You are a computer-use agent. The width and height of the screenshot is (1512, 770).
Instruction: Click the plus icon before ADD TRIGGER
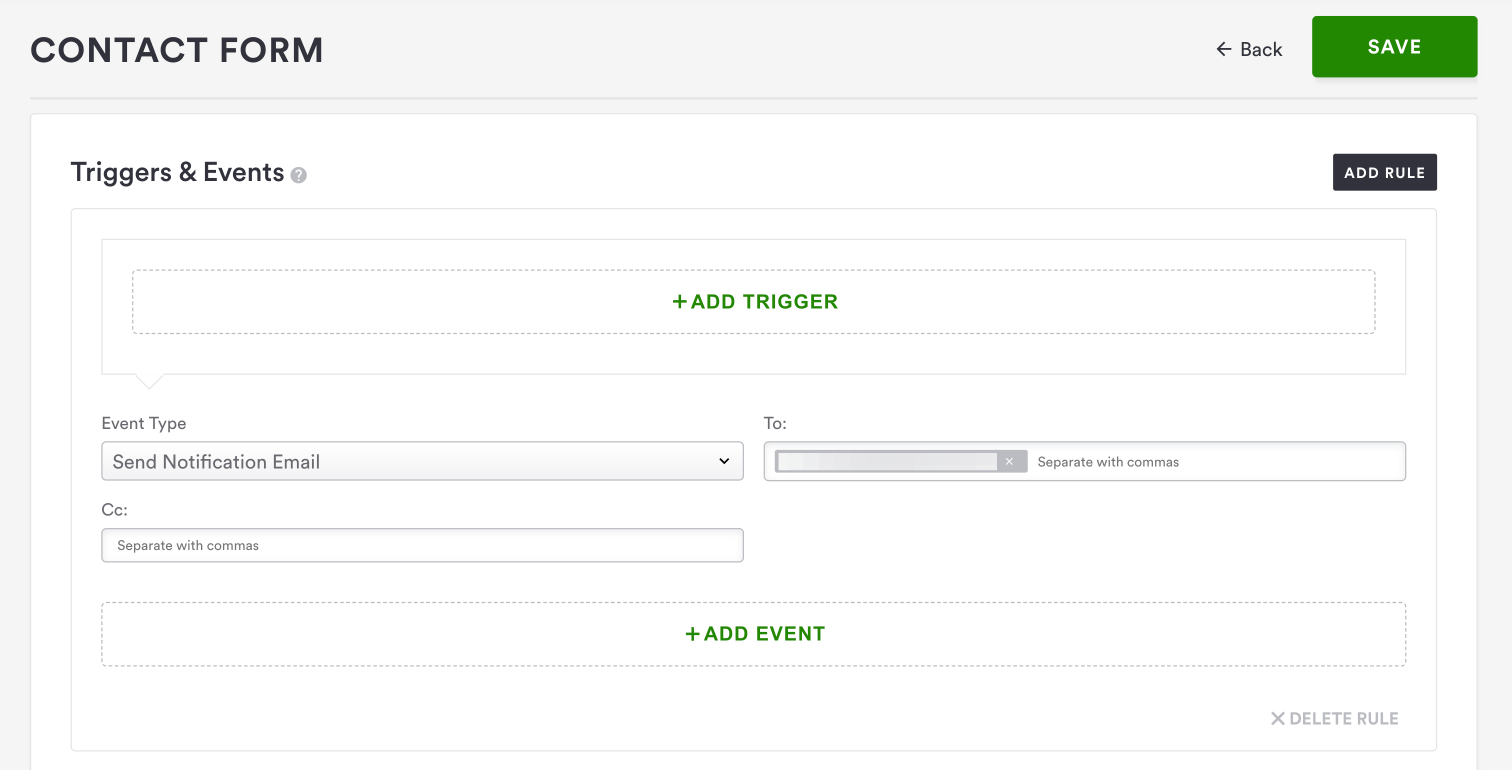(680, 302)
